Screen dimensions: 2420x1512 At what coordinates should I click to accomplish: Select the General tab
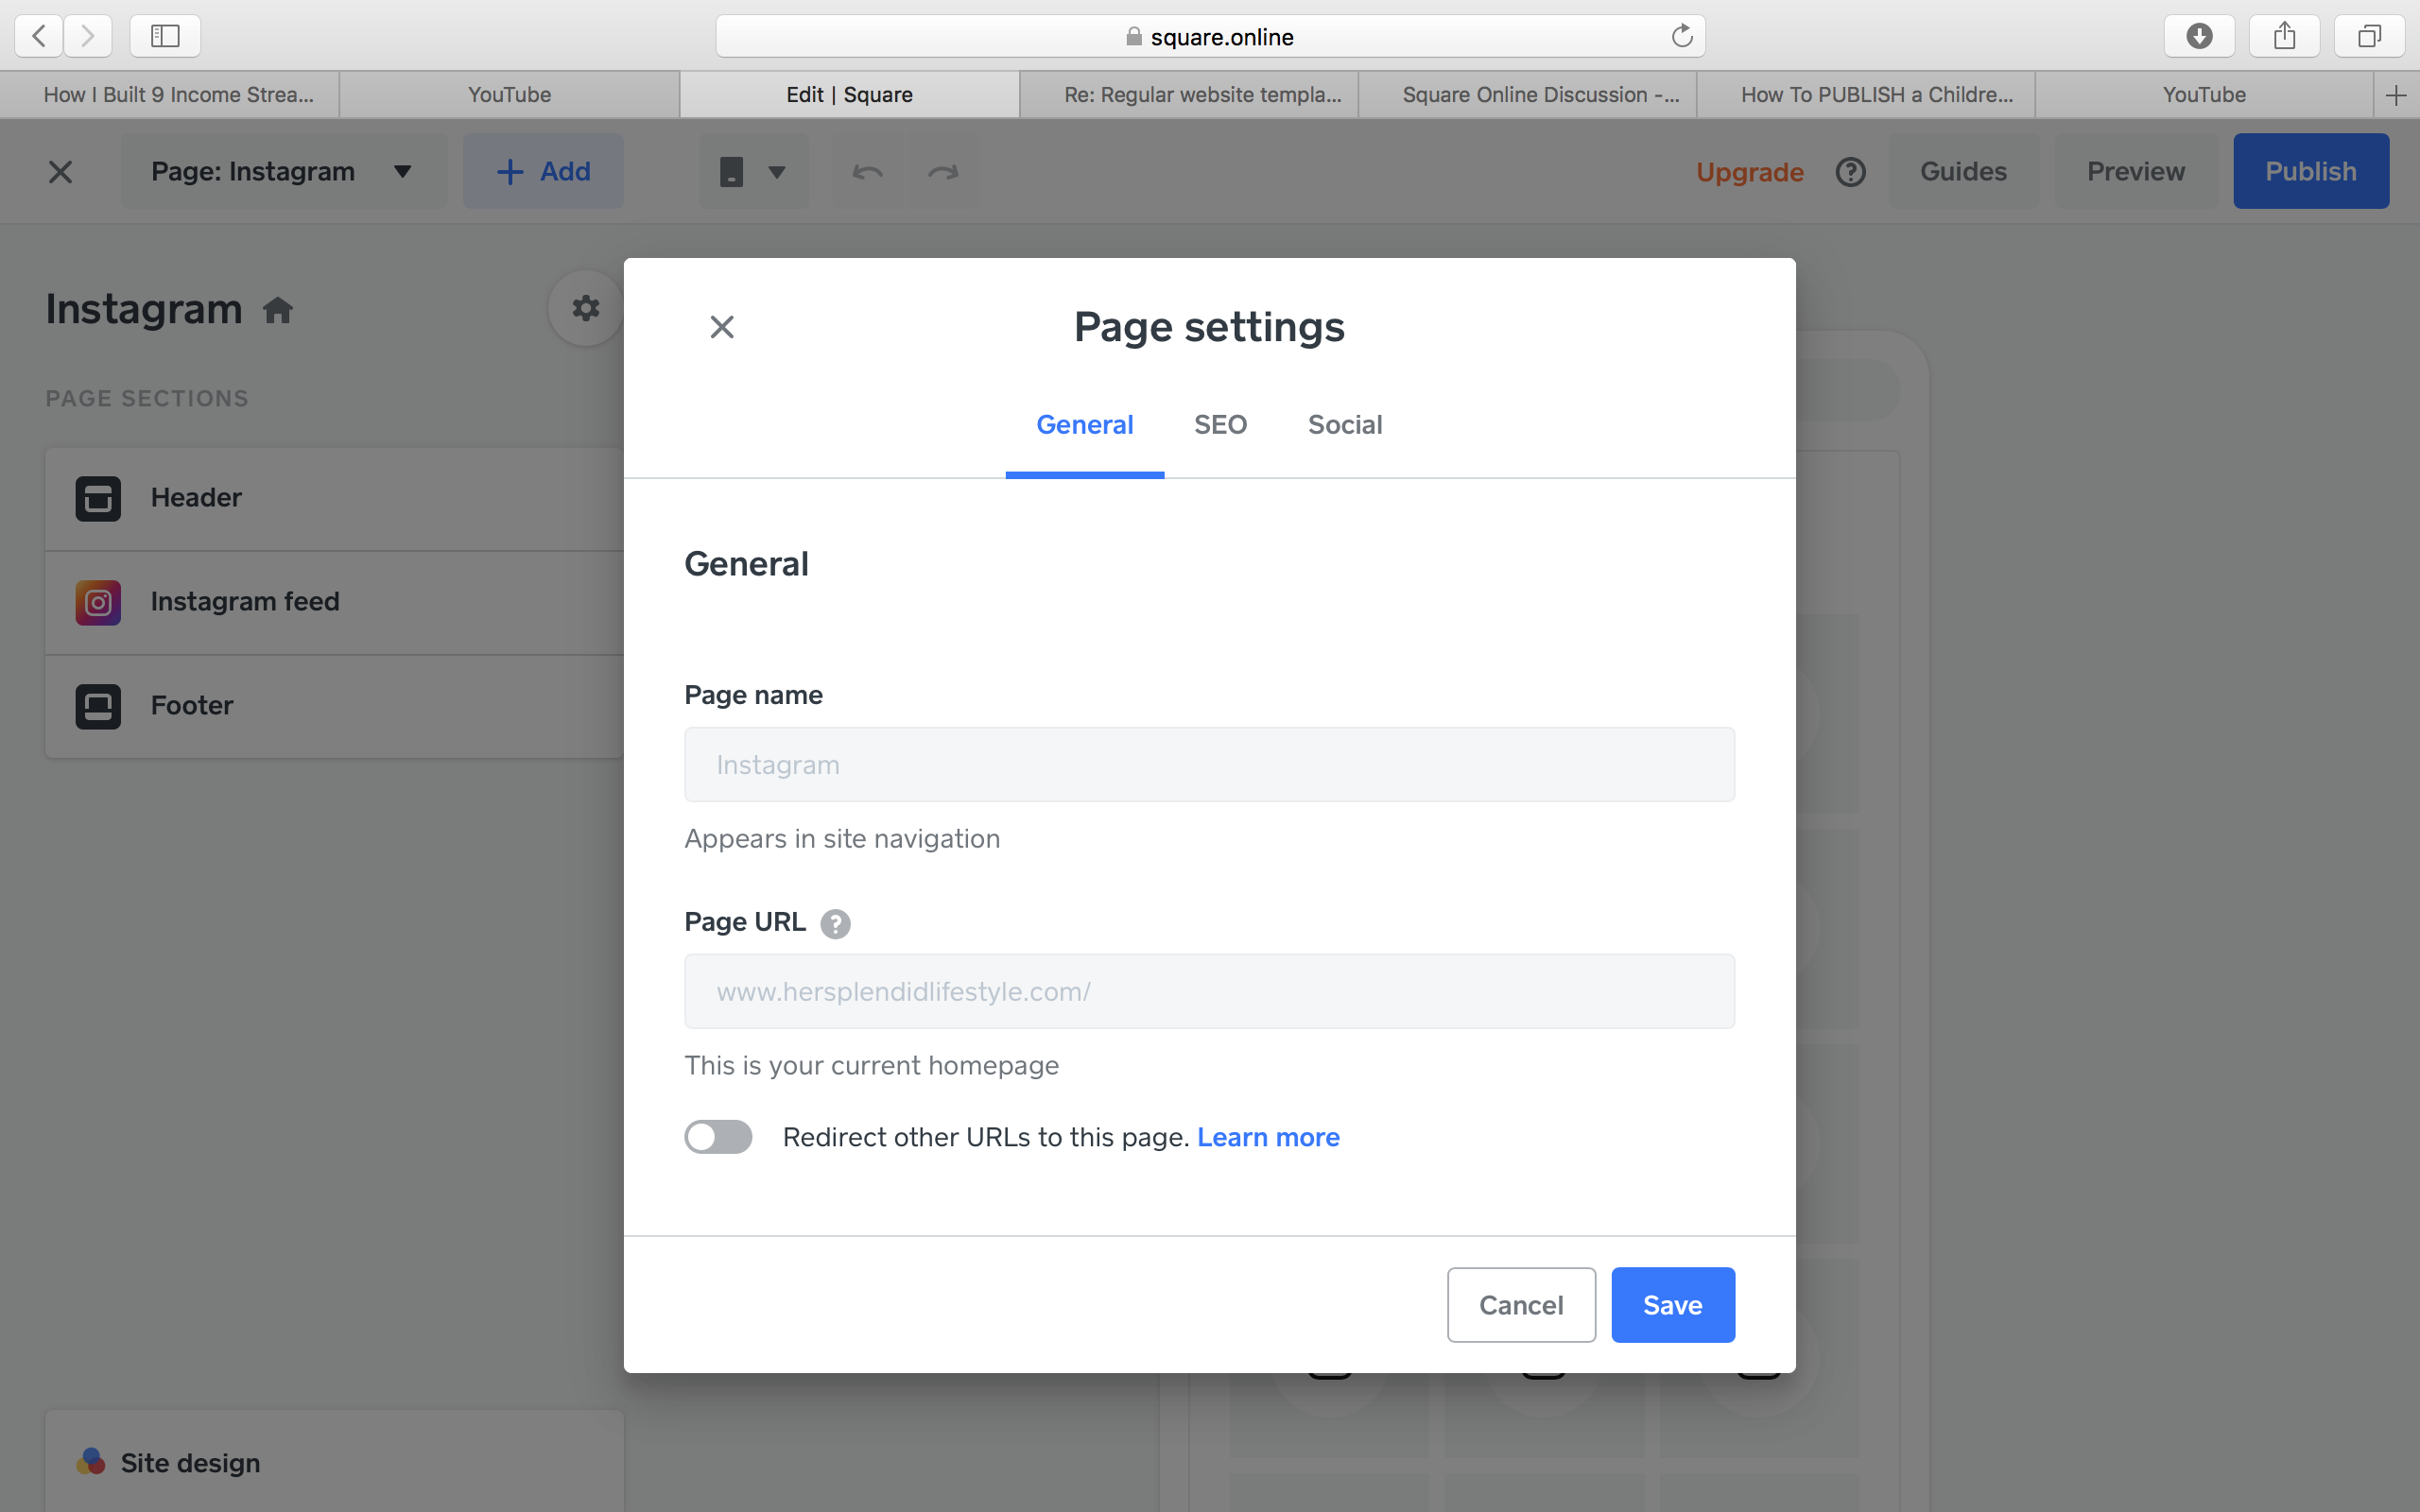1084,425
